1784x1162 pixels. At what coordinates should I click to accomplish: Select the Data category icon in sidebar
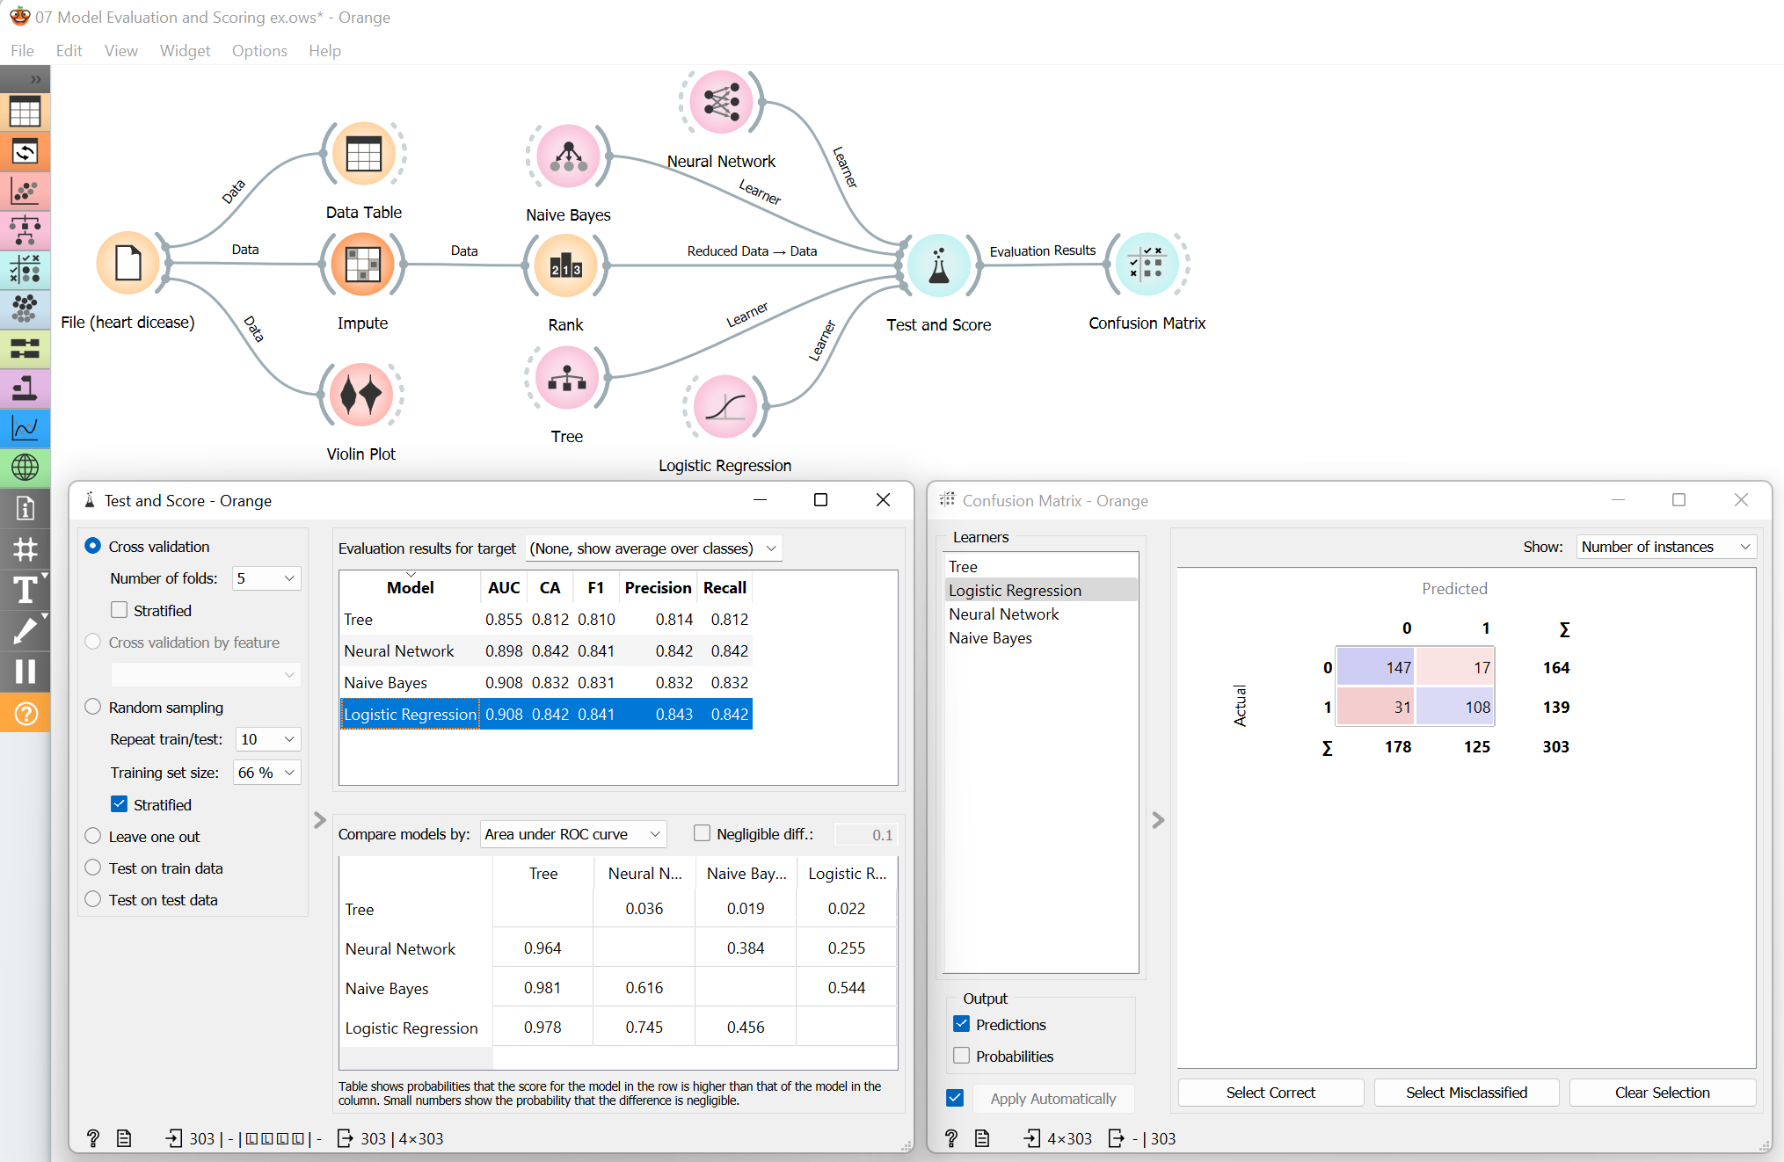tap(25, 111)
